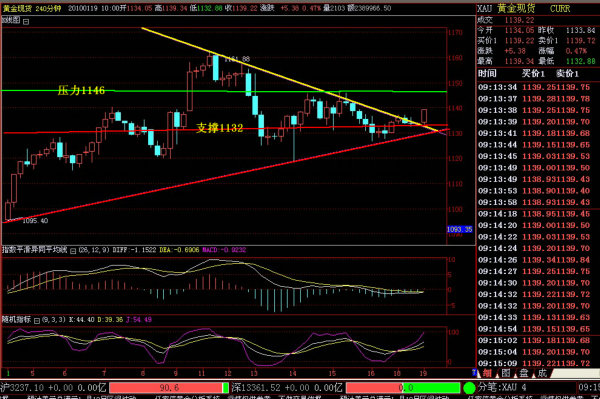The width and height of the screenshot is (600, 399).
Task: Select the 沪 Shanghai index status readout
Action: (53, 388)
